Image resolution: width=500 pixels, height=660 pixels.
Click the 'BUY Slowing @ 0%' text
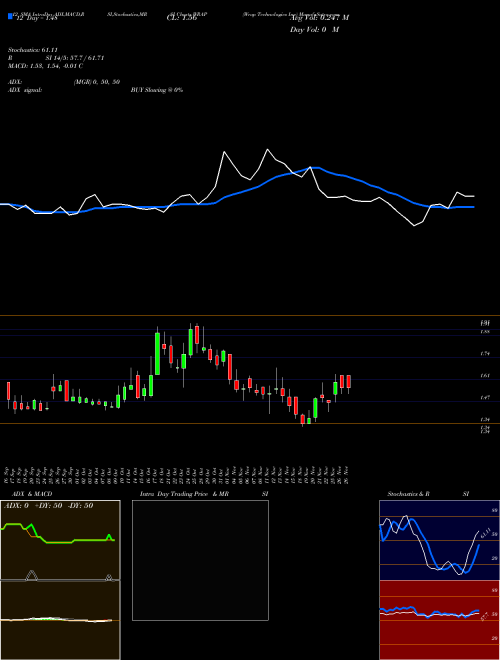(x=157, y=90)
